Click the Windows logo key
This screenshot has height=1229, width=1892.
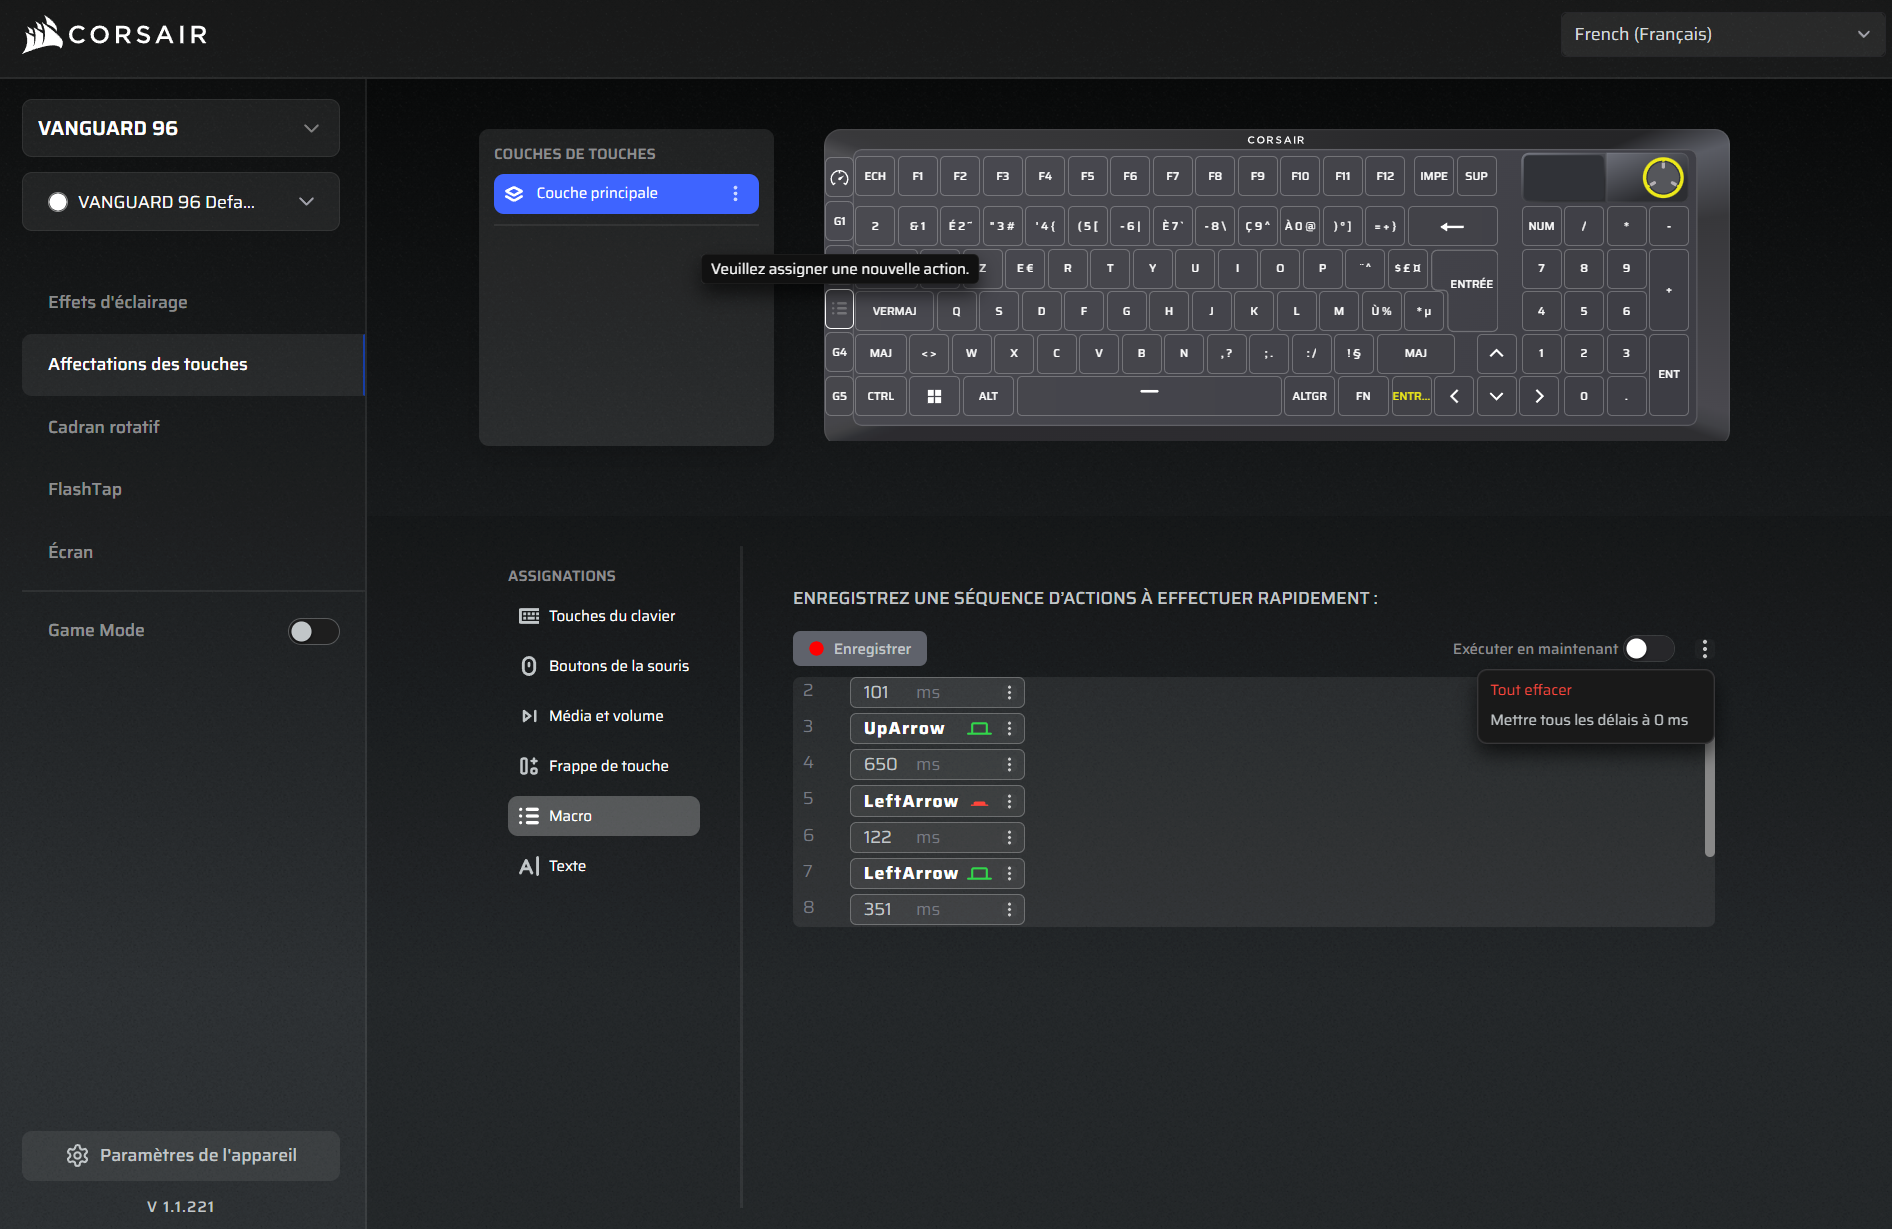tap(934, 397)
